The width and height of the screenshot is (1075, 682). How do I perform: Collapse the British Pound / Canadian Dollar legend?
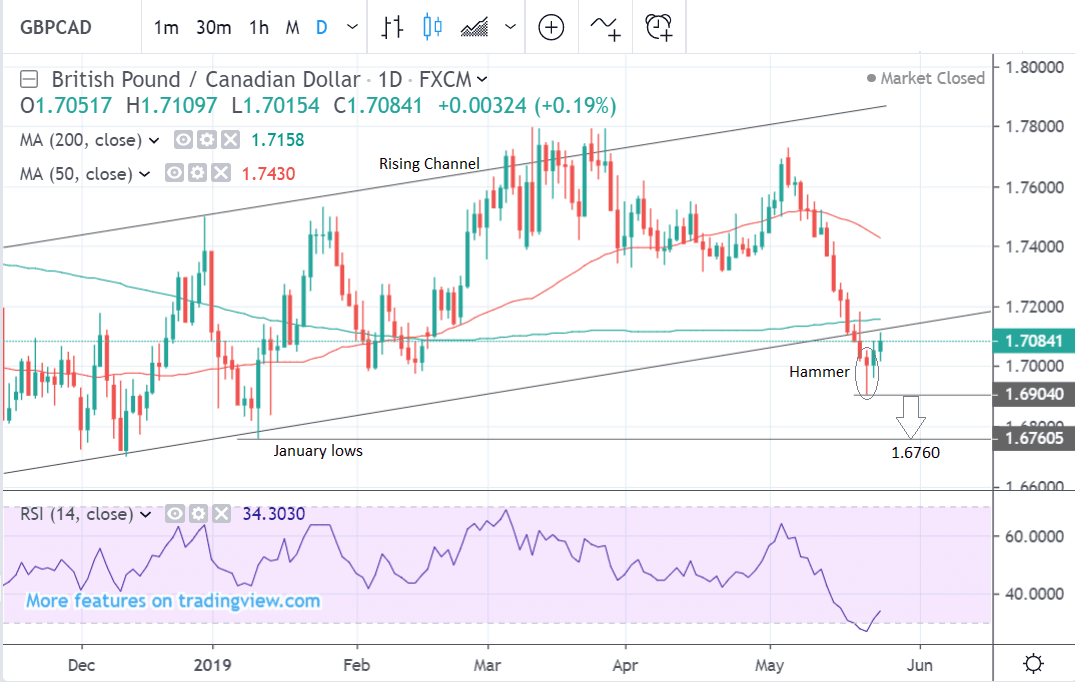(30, 79)
